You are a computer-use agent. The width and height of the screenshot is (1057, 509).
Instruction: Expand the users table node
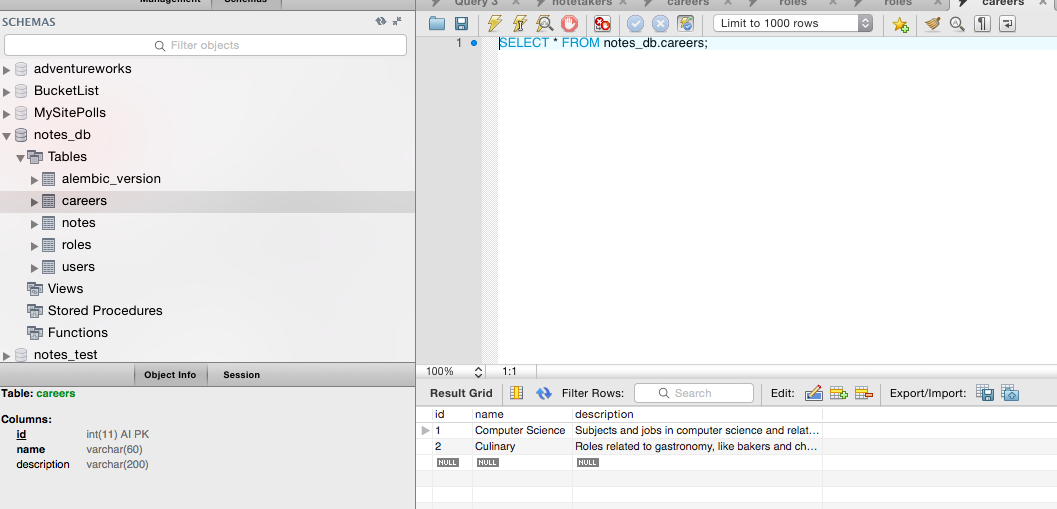point(35,268)
